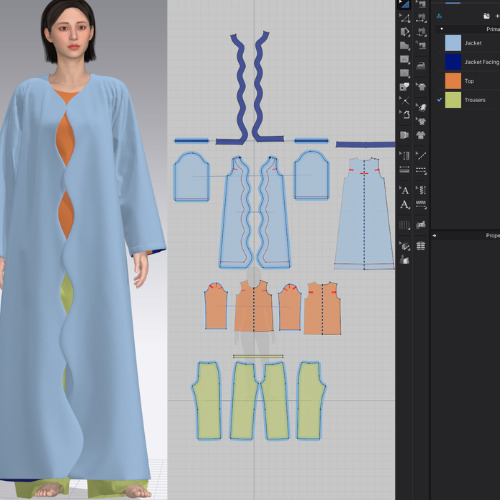Click the orange front bodice pattern piece
The height and width of the screenshot is (500, 500).
point(254,306)
